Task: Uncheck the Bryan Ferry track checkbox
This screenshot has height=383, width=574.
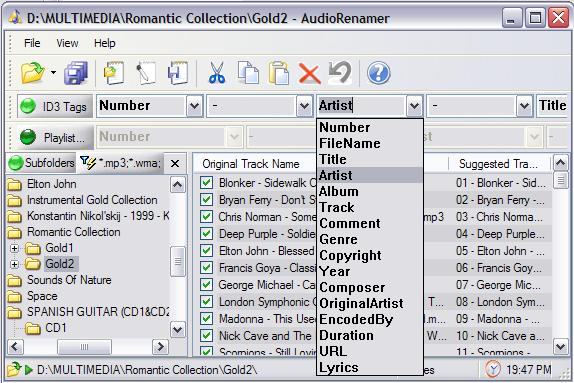Action: pyautogui.click(x=206, y=200)
